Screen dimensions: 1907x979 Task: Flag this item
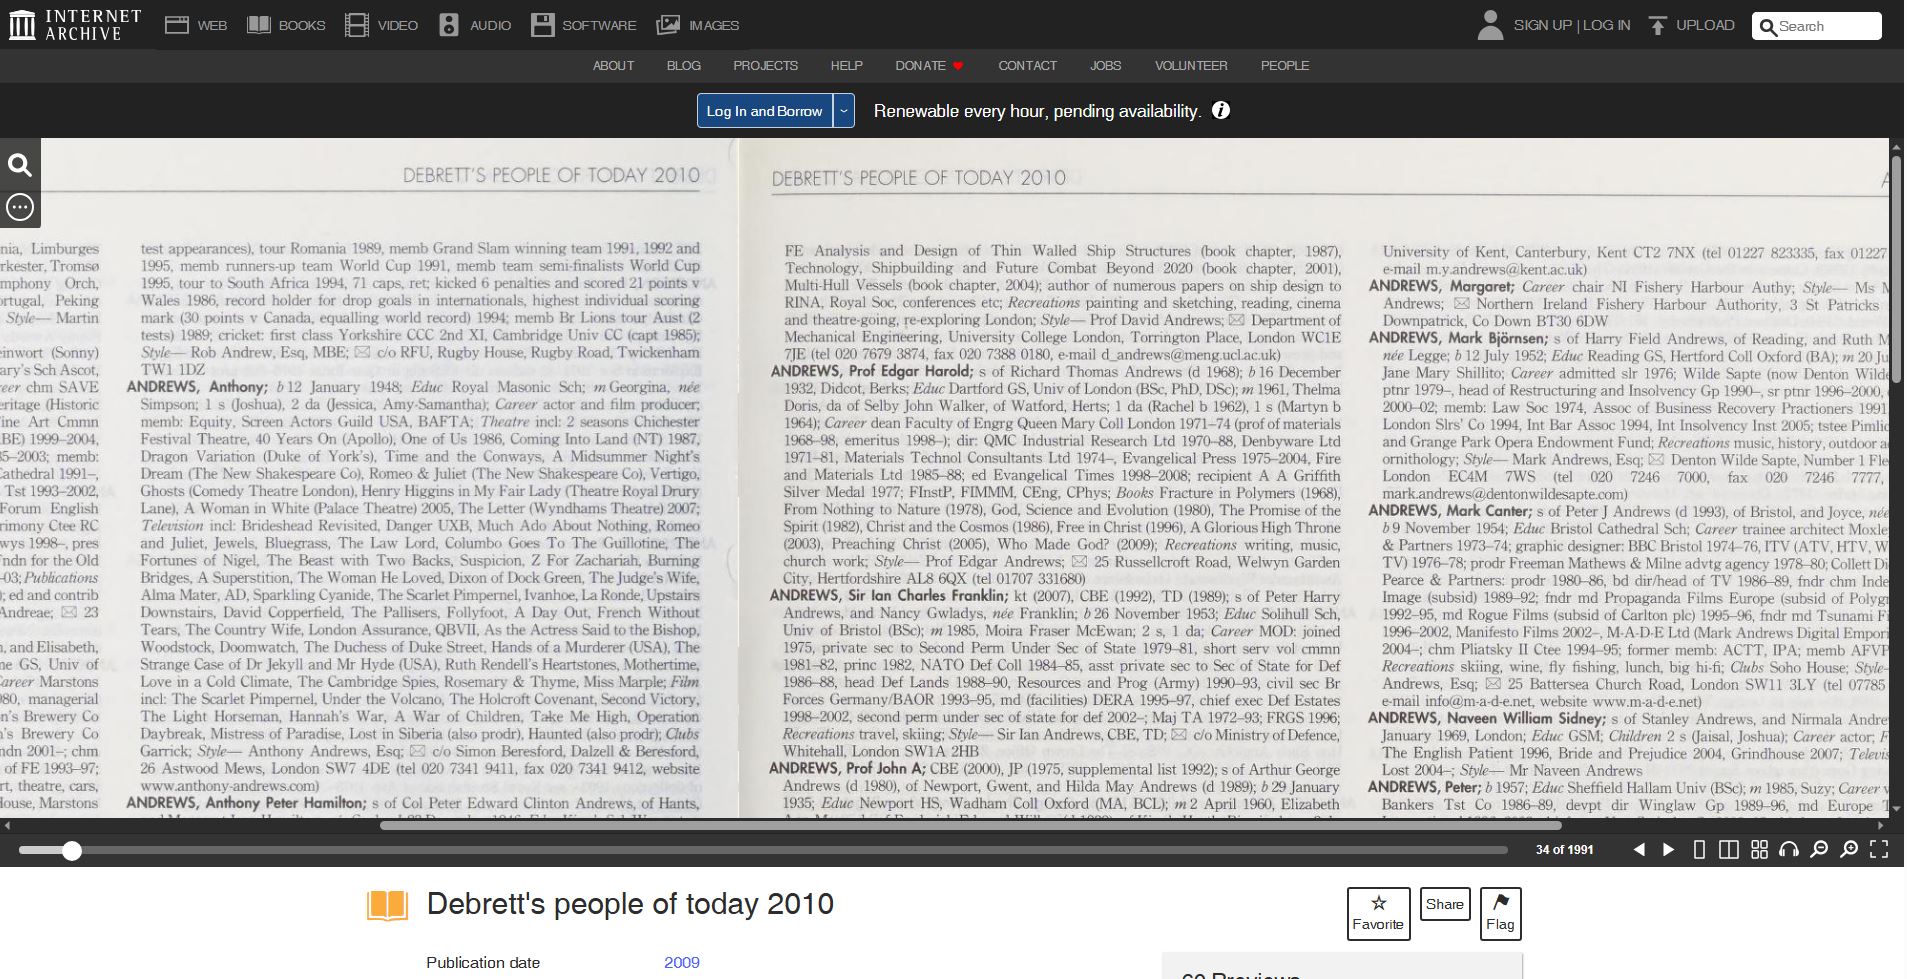pyautogui.click(x=1500, y=913)
